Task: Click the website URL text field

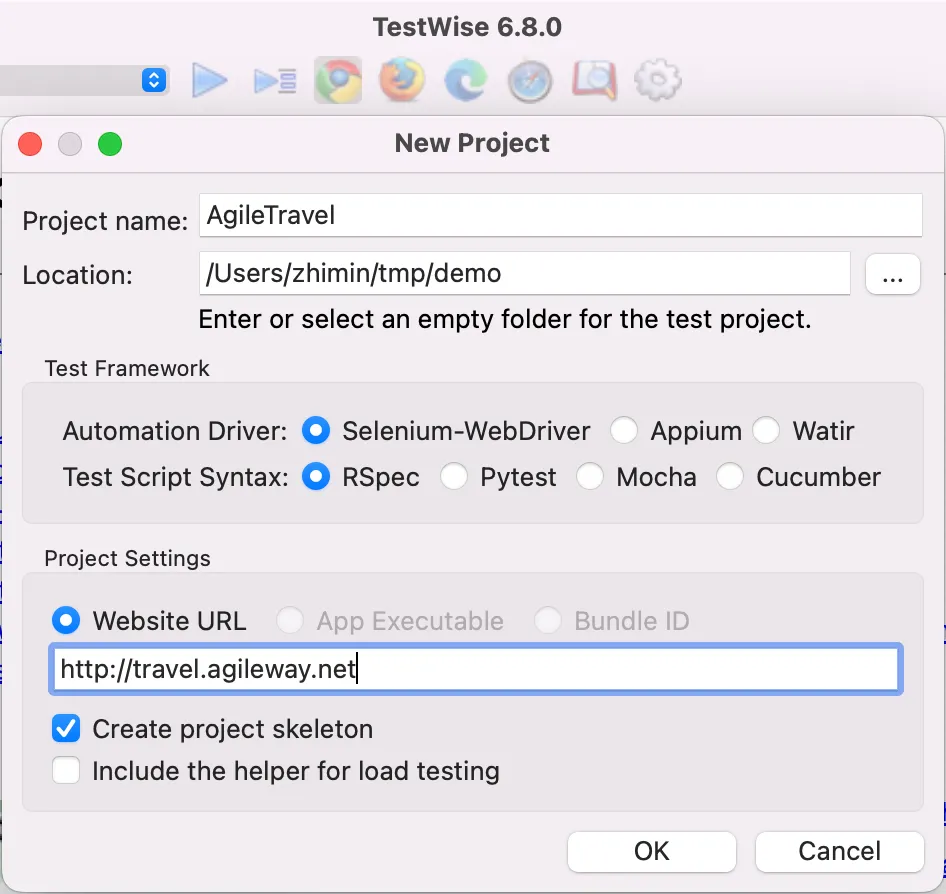Action: [475, 669]
